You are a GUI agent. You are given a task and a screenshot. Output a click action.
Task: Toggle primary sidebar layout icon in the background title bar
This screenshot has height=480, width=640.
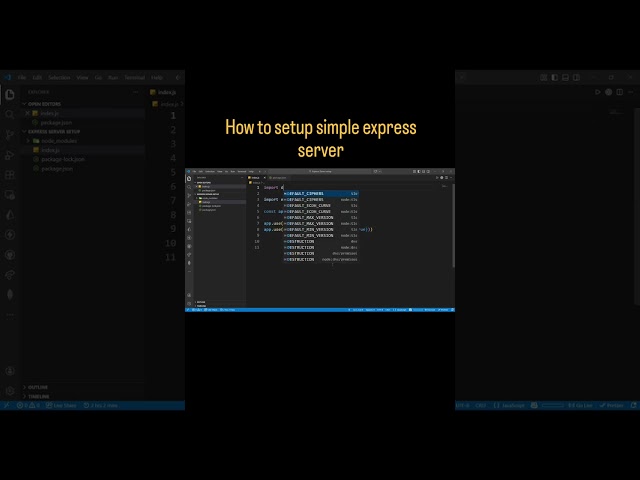pos(554,77)
